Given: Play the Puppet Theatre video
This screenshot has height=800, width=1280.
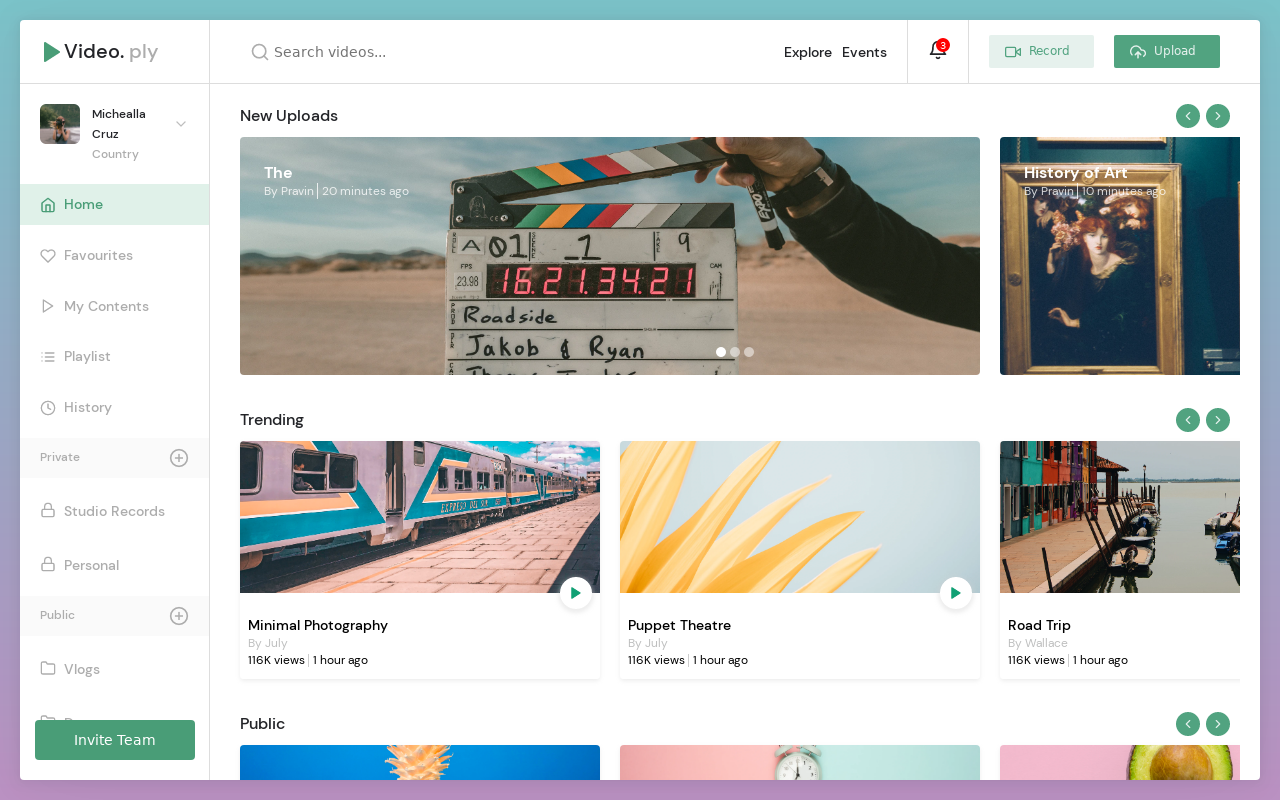Looking at the screenshot, I should click(x=955, y=593).
